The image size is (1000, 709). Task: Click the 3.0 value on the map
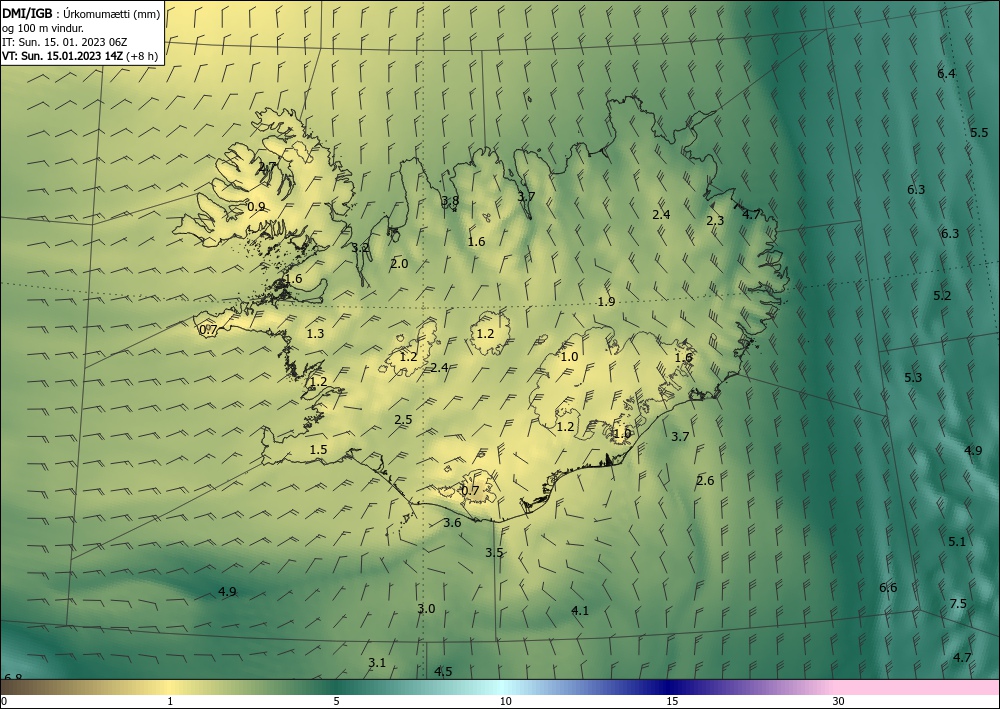coord(426,608)
